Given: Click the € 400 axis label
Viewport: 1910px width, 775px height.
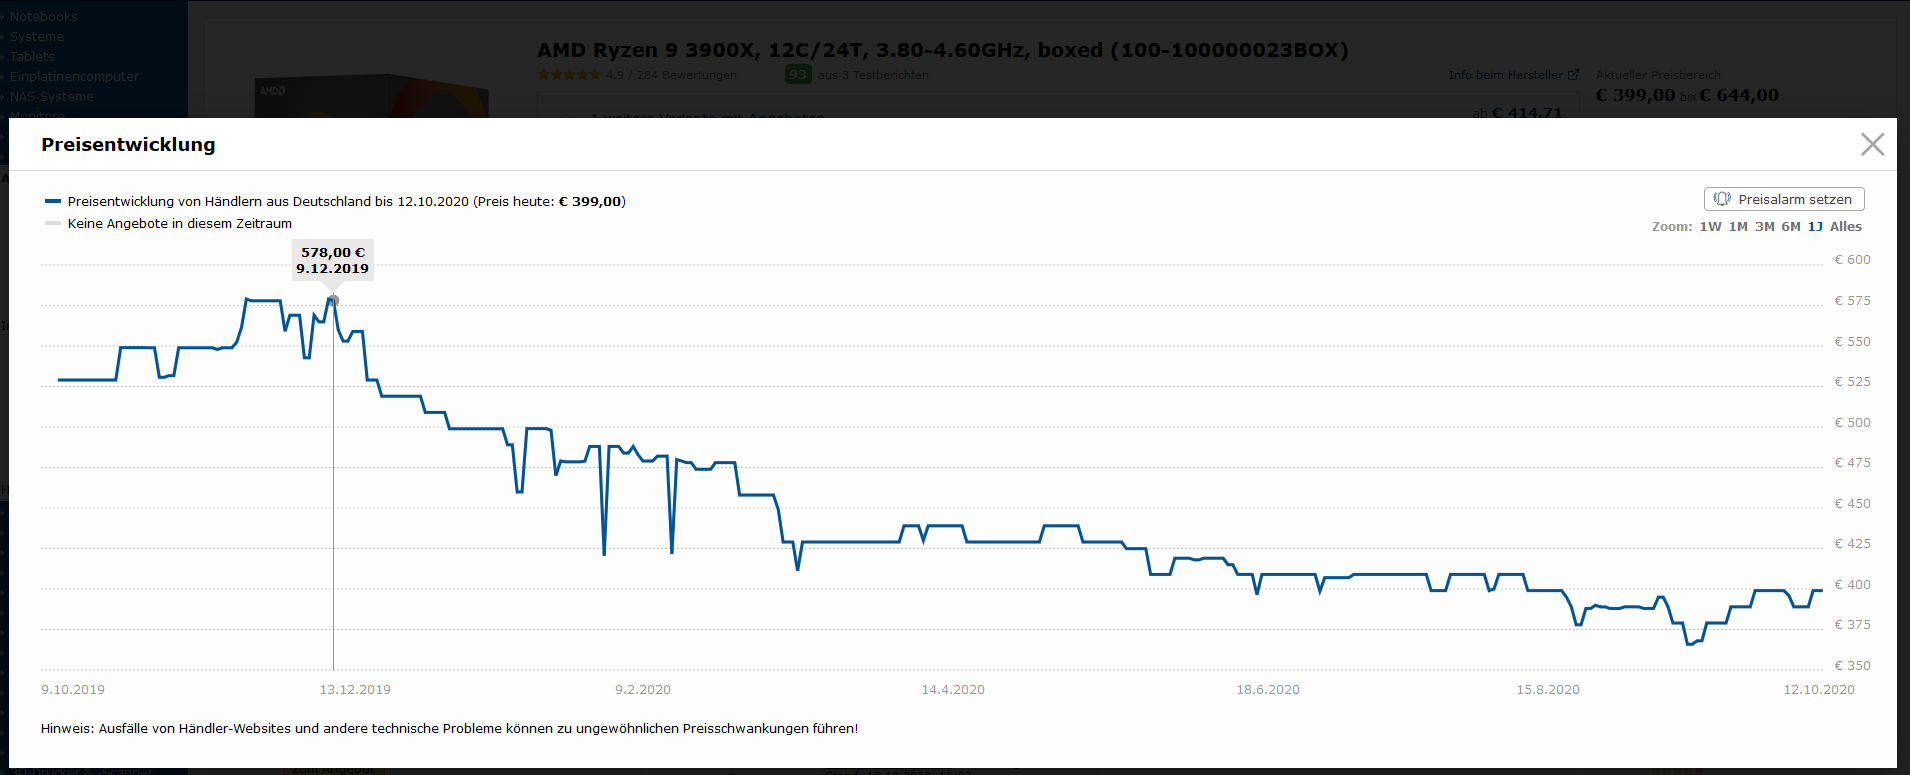Looking at the screenshot, I should 1852,584.
